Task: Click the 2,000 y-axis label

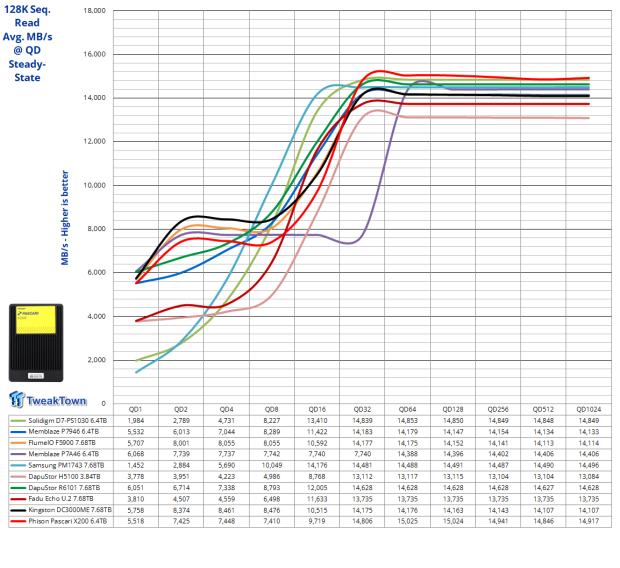Action: 96,360
